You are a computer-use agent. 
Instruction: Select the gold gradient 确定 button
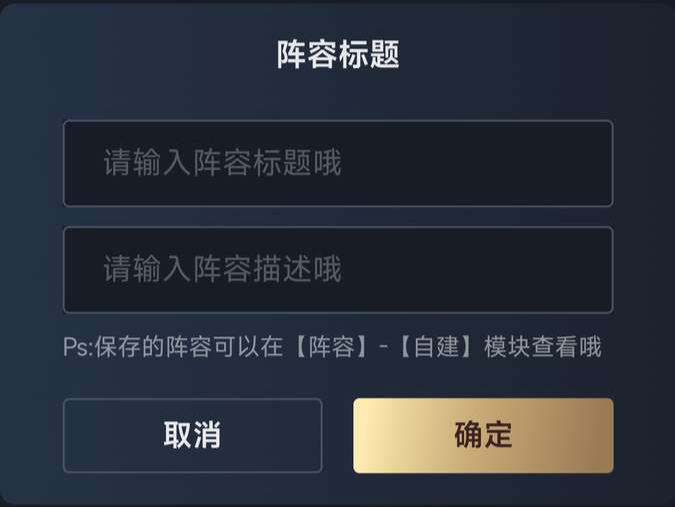click(483, 435)
